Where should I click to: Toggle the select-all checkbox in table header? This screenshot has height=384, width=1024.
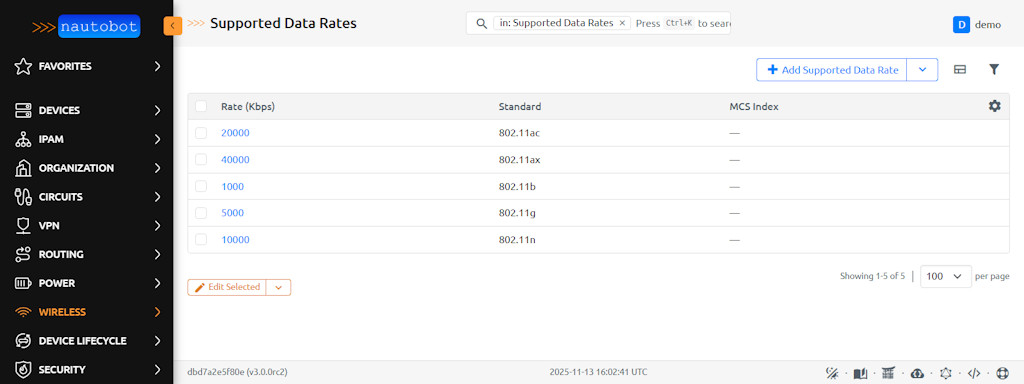click(x=201, y=106)
